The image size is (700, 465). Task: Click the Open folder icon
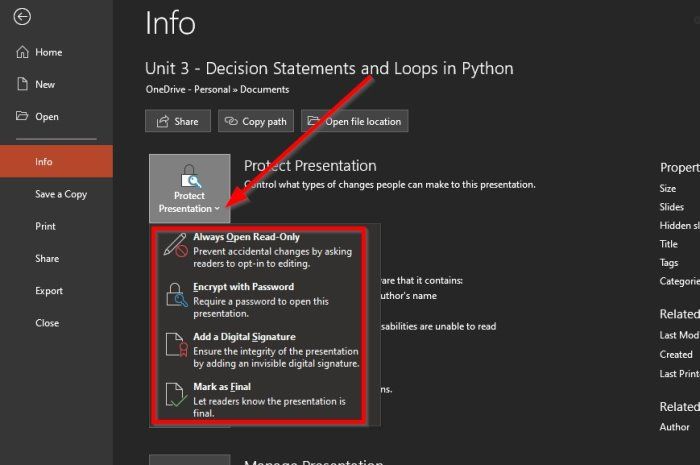click(22, 116)
